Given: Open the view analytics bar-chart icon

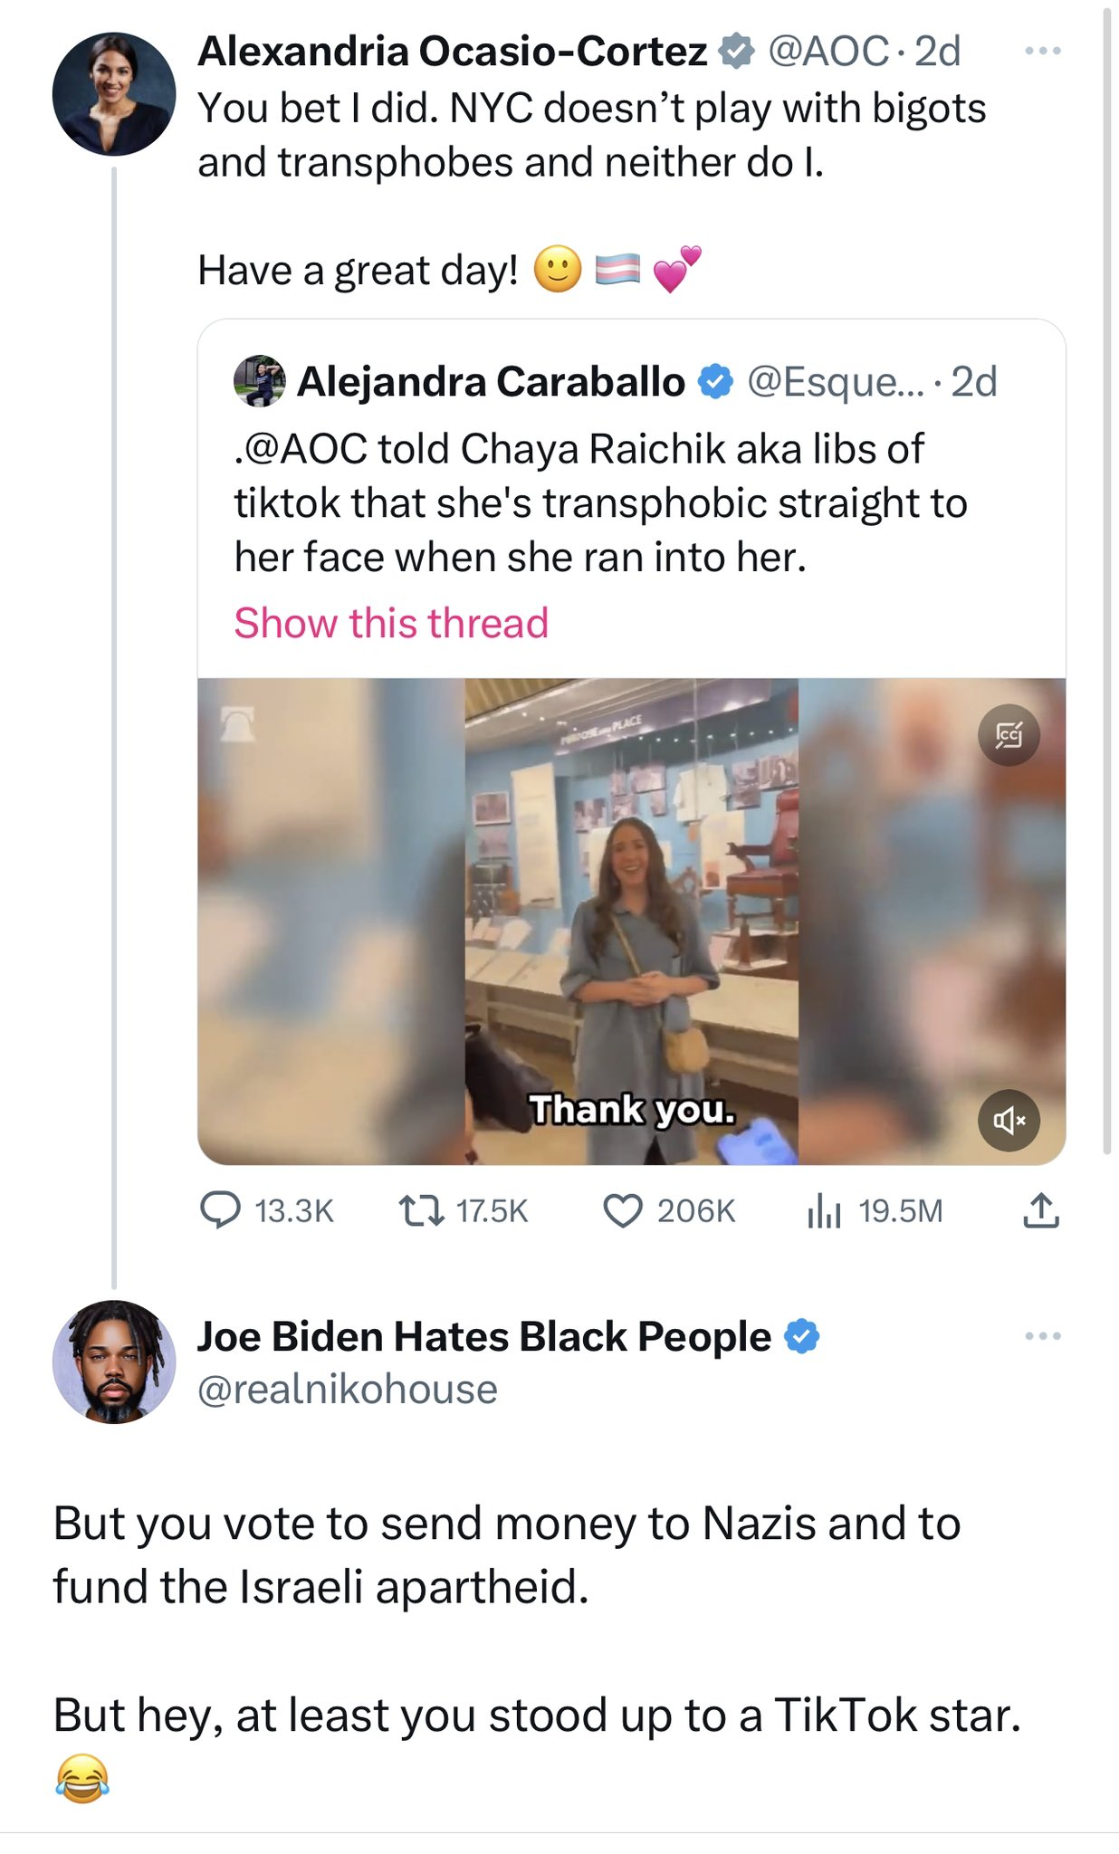Looking at the screenshot, I should [824, 1211].
